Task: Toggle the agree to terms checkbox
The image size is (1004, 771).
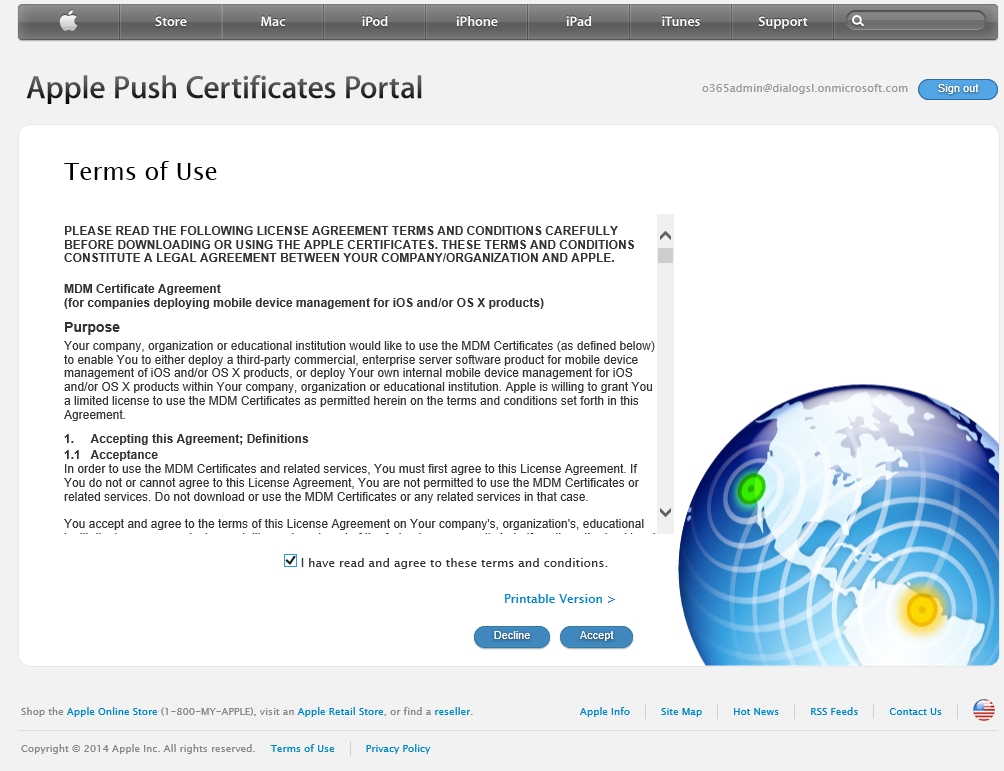Action: [x=290, y=561]
